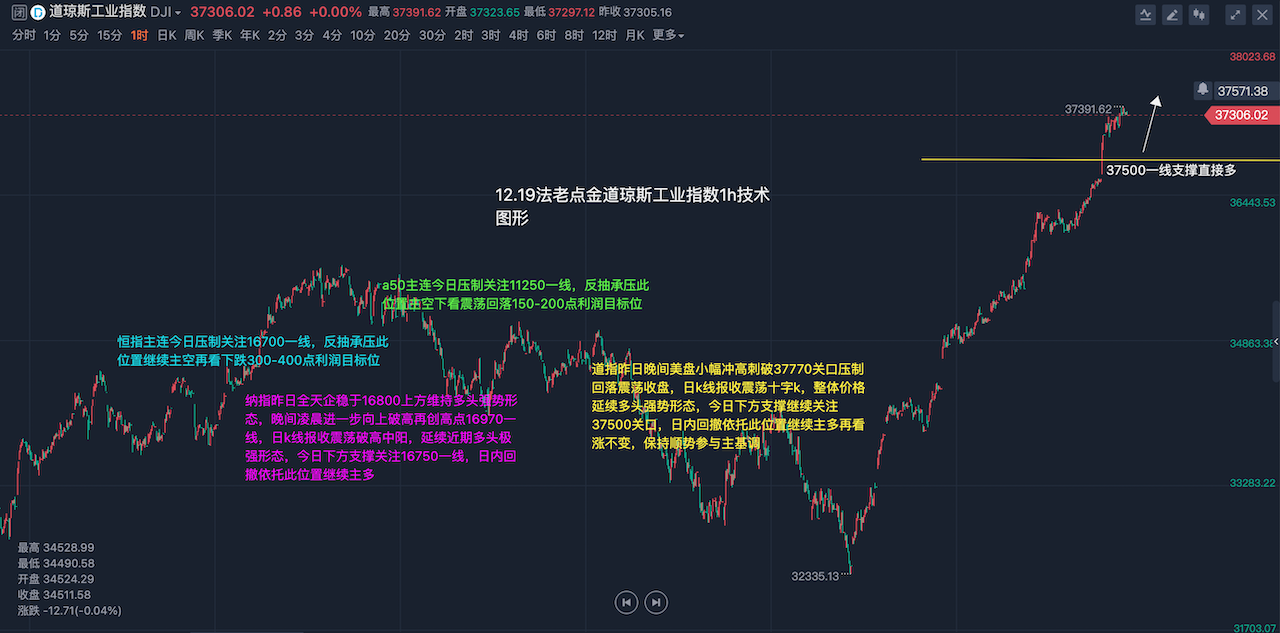Choose the 30分 timeframe
The image size is (1280, 633).
[432, 35]
